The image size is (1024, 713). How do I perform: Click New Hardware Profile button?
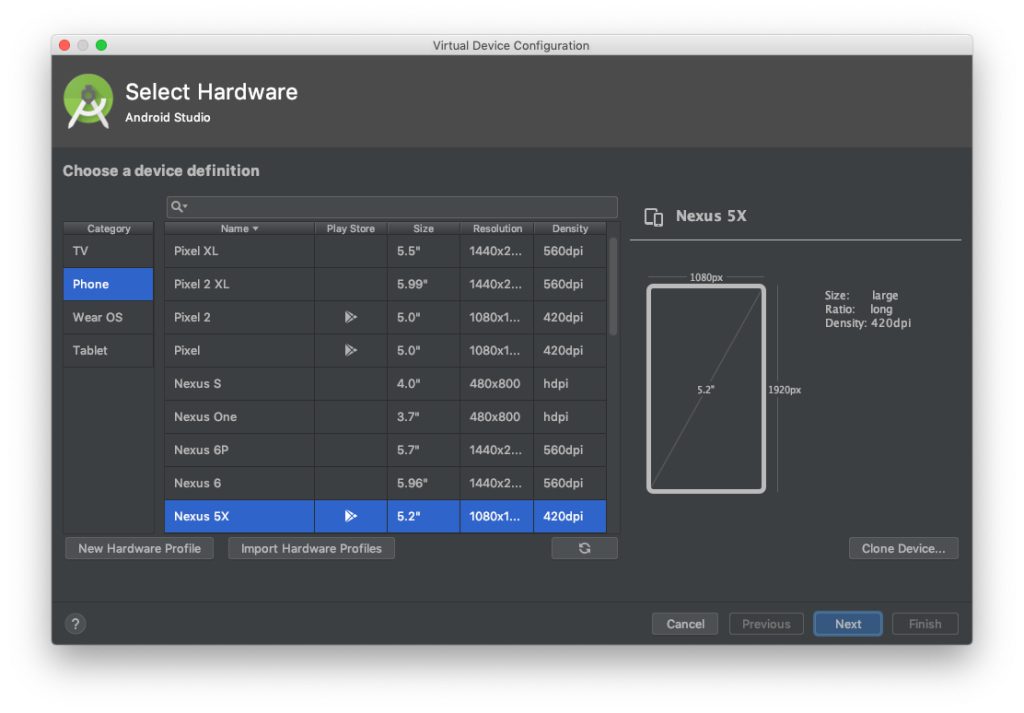pyautogui.click(x=140, y=548)
